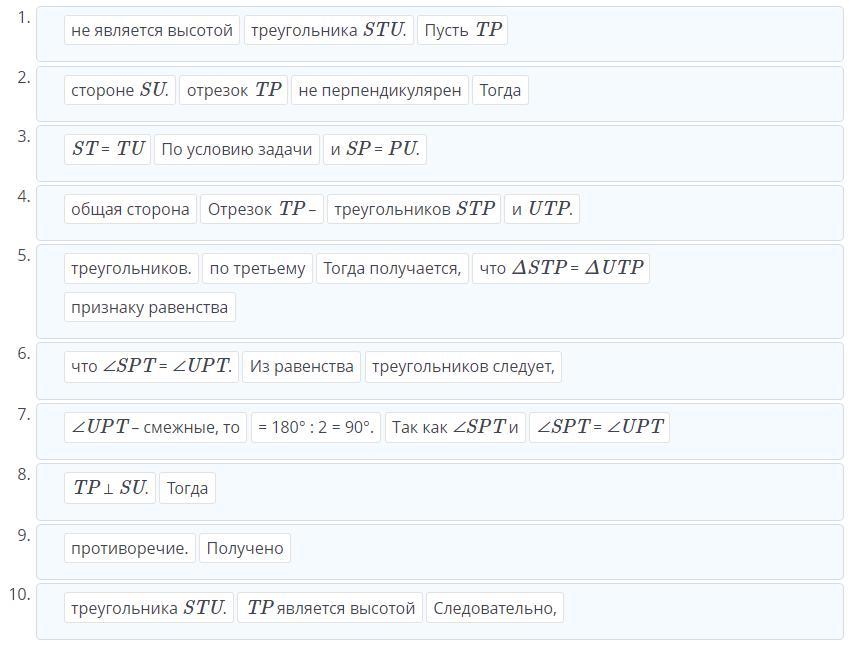Image resolution: width=851 pixels, height=653 pixels.
Task: Select the 'сторонe SU.' tile in row 2
Action: tap(120, 90)
